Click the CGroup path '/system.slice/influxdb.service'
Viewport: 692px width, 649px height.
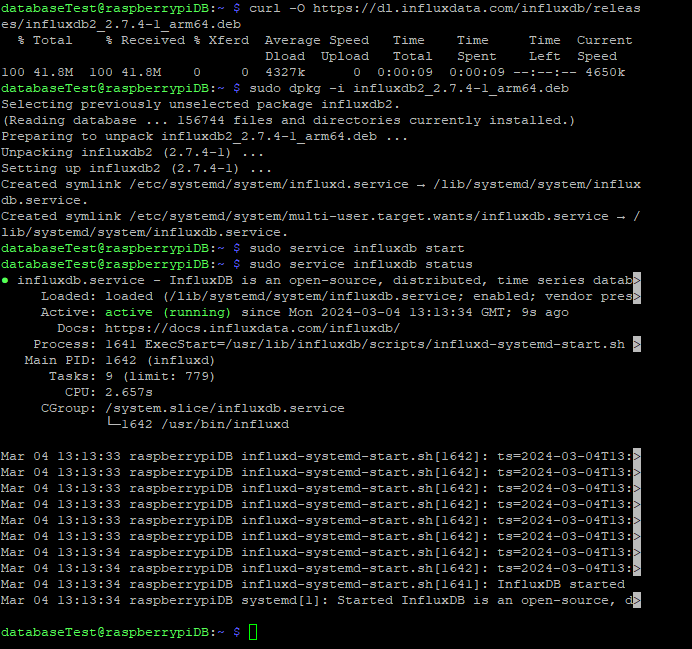pos(225,408)
